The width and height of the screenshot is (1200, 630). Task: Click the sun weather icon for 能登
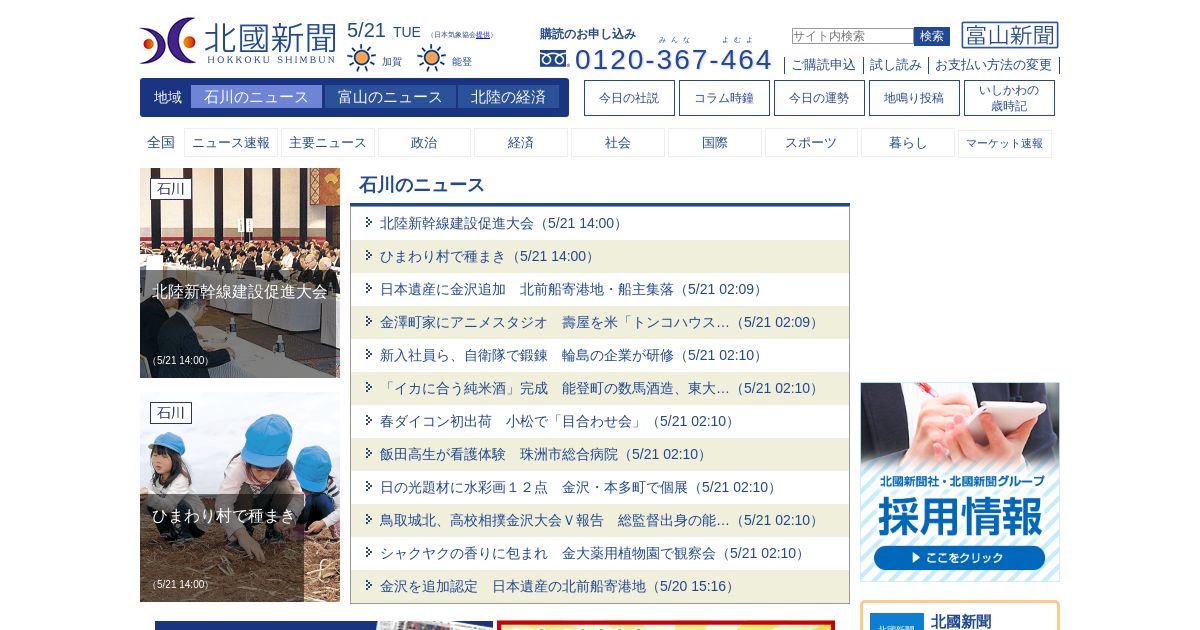[x=432, y=59]
